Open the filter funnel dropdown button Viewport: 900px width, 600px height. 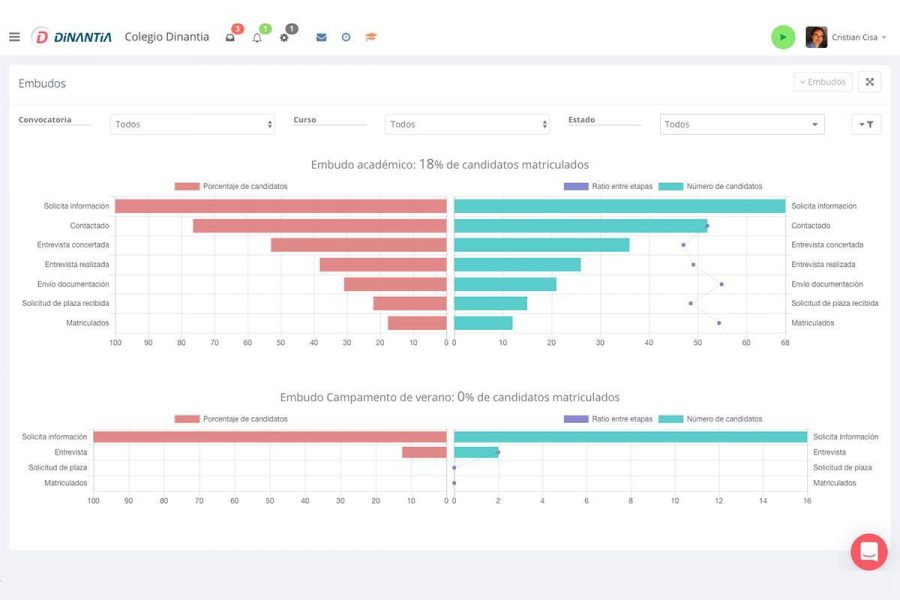tap(866, 124)
